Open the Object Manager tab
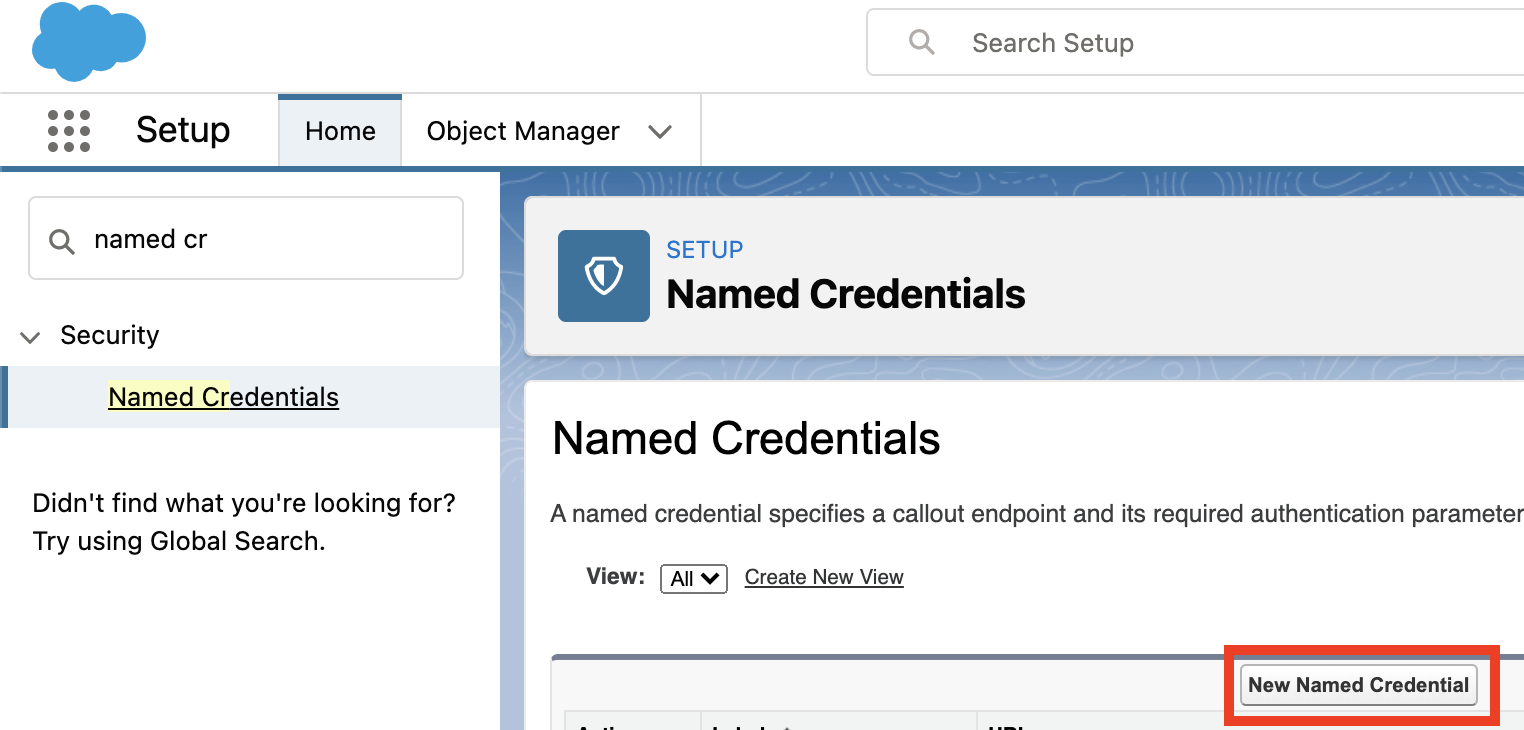 523,131
